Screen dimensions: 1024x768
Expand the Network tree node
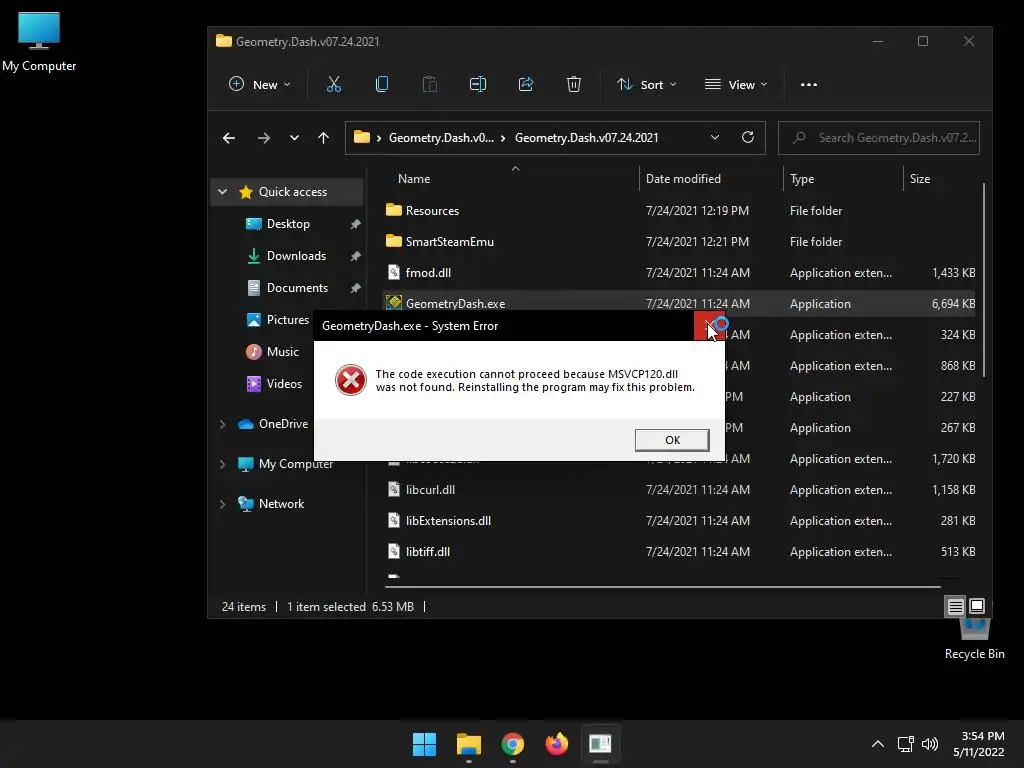click(223, 504)
